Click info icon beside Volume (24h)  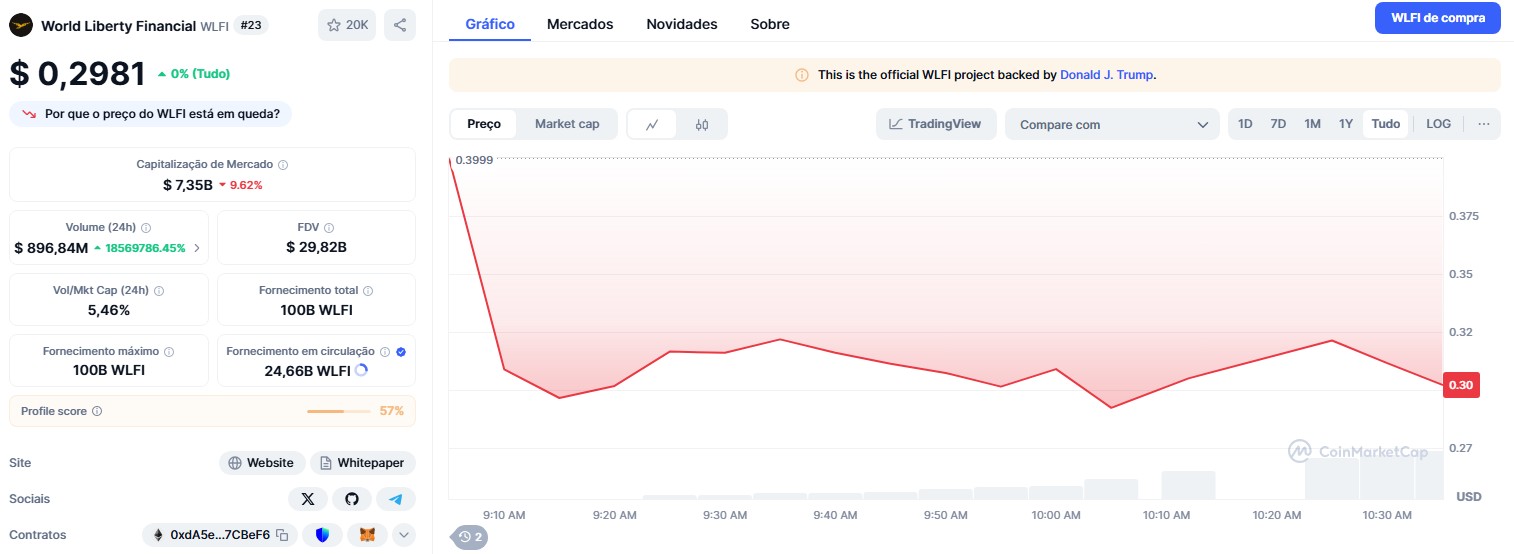click(146, 228)
